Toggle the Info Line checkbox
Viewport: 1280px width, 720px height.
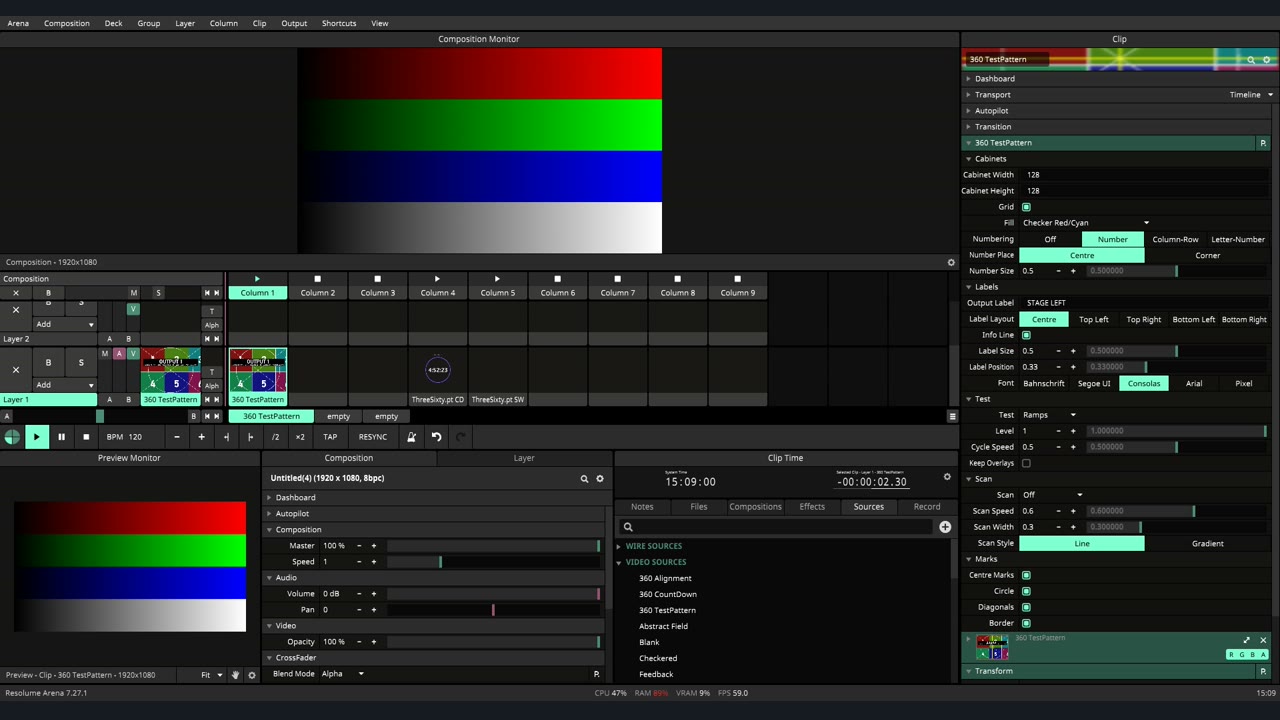tap(1026, 335)
